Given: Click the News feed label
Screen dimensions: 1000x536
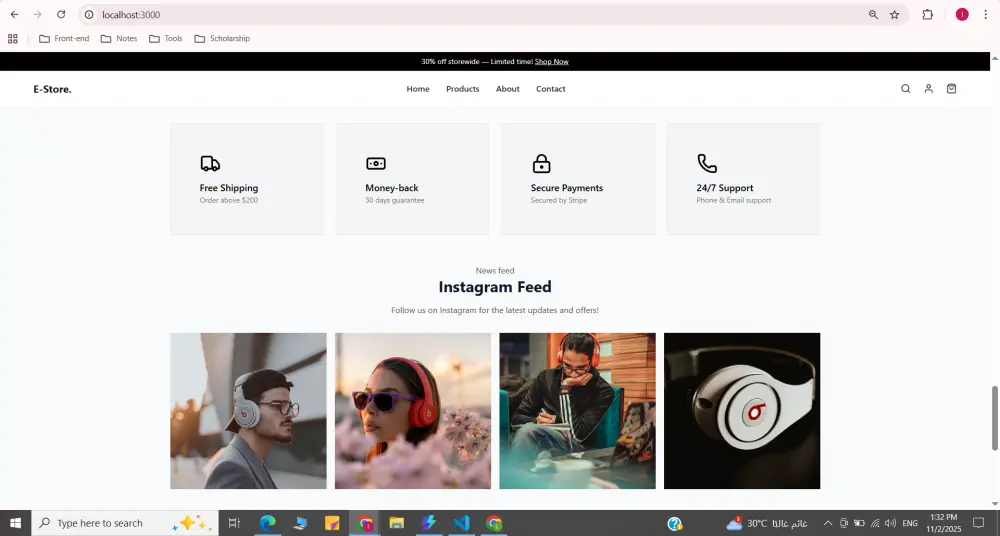Looking at the screenshot, I should pos(495,271).
